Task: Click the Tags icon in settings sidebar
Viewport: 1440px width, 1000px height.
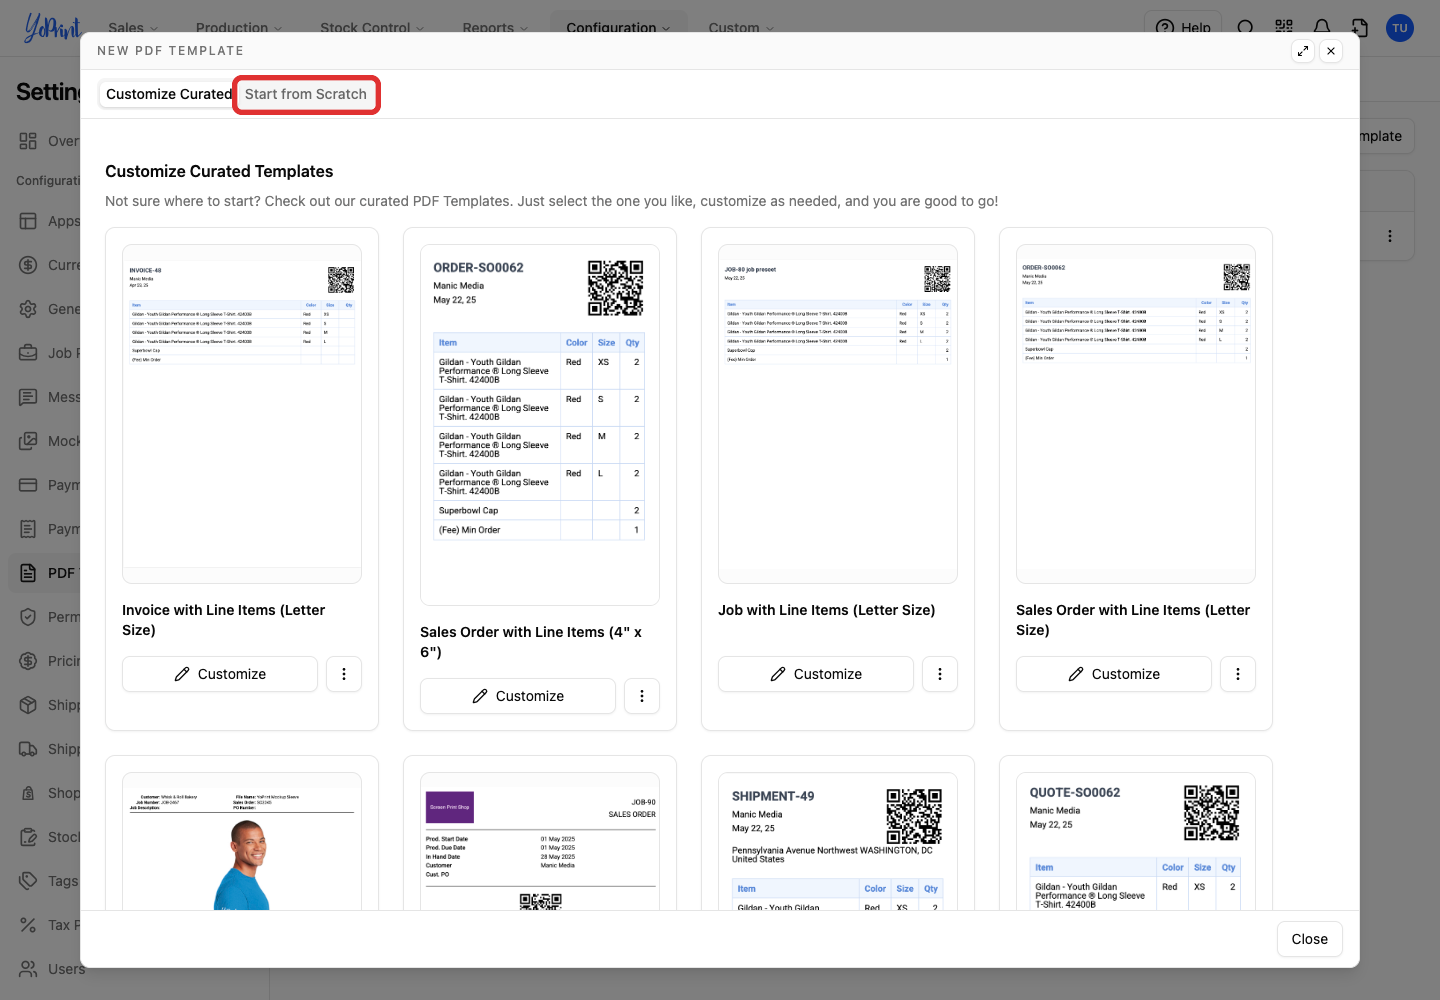Action: point(28,881)
